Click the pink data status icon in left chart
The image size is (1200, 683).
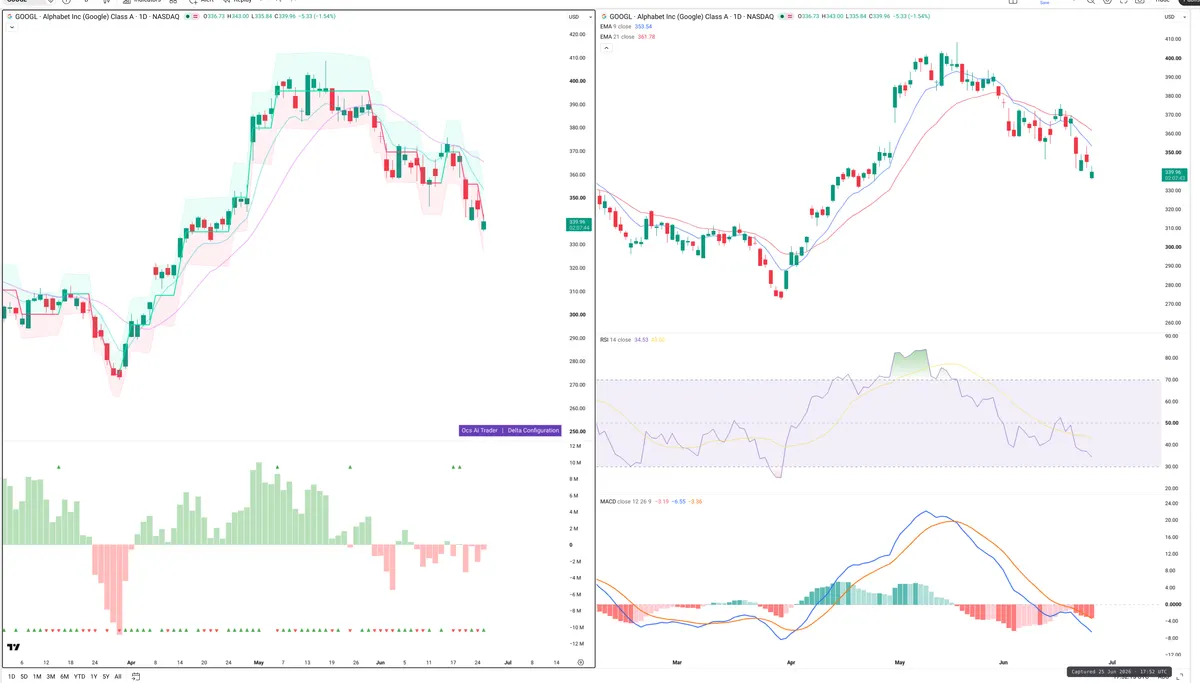[x=195, y=17]
